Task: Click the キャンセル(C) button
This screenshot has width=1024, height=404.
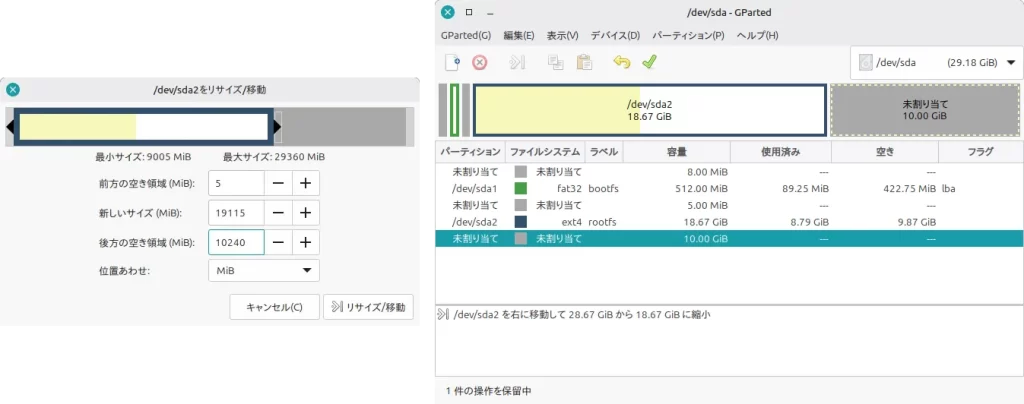Action: click(274, 307)
